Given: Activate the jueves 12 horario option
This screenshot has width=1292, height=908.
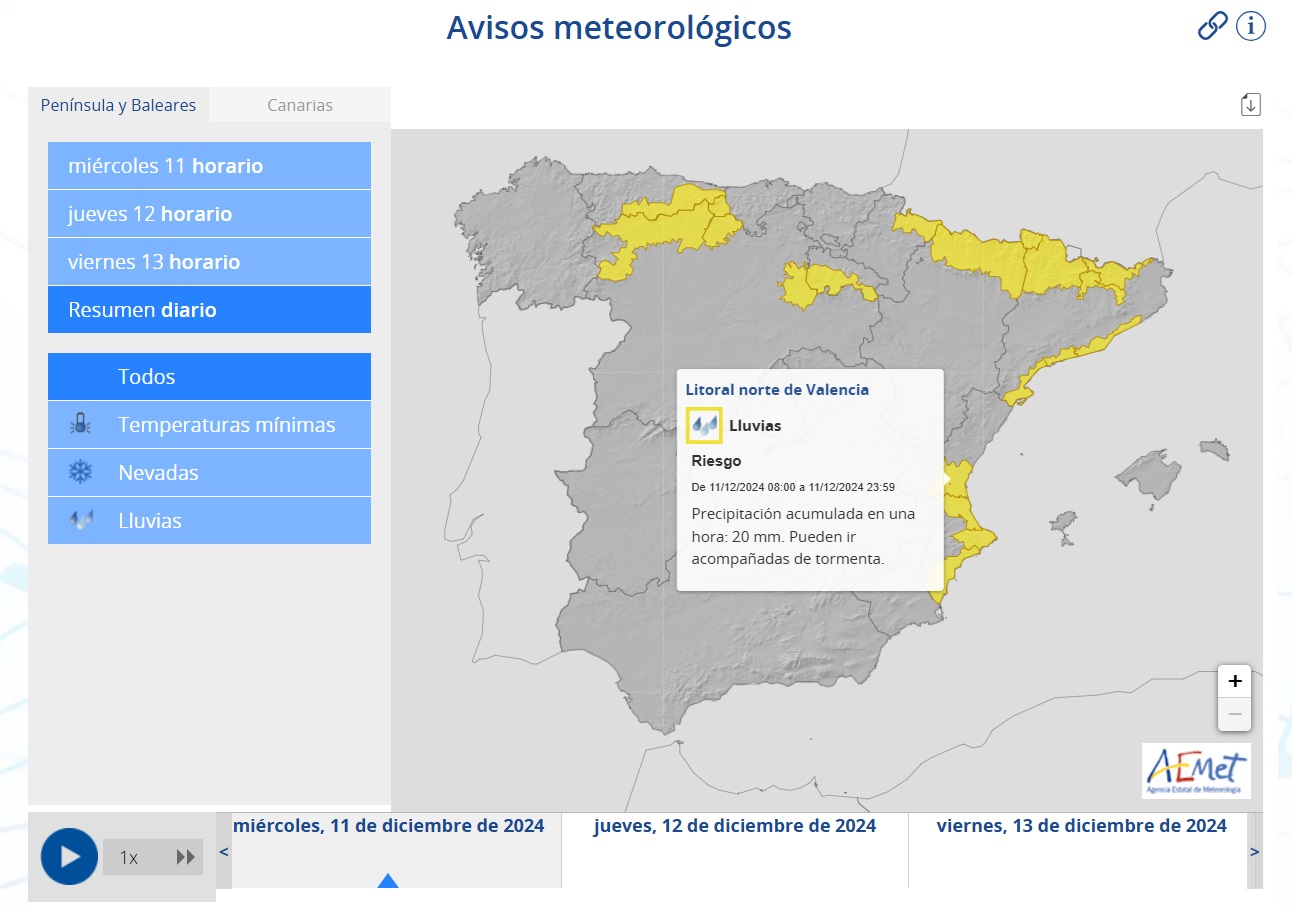Looking at the screenshot, I should [209, 214].
